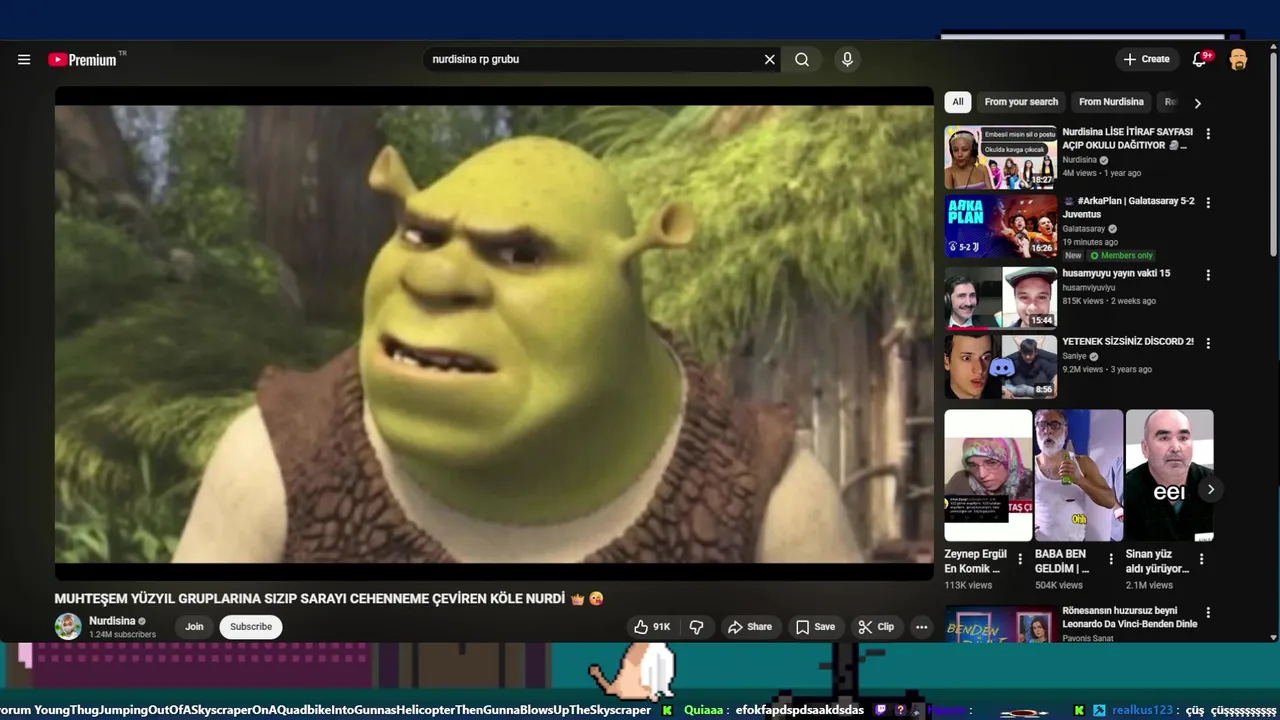Click the Members only badge
This screenshot has width=1280, height=720.
tap(1121, 255)
